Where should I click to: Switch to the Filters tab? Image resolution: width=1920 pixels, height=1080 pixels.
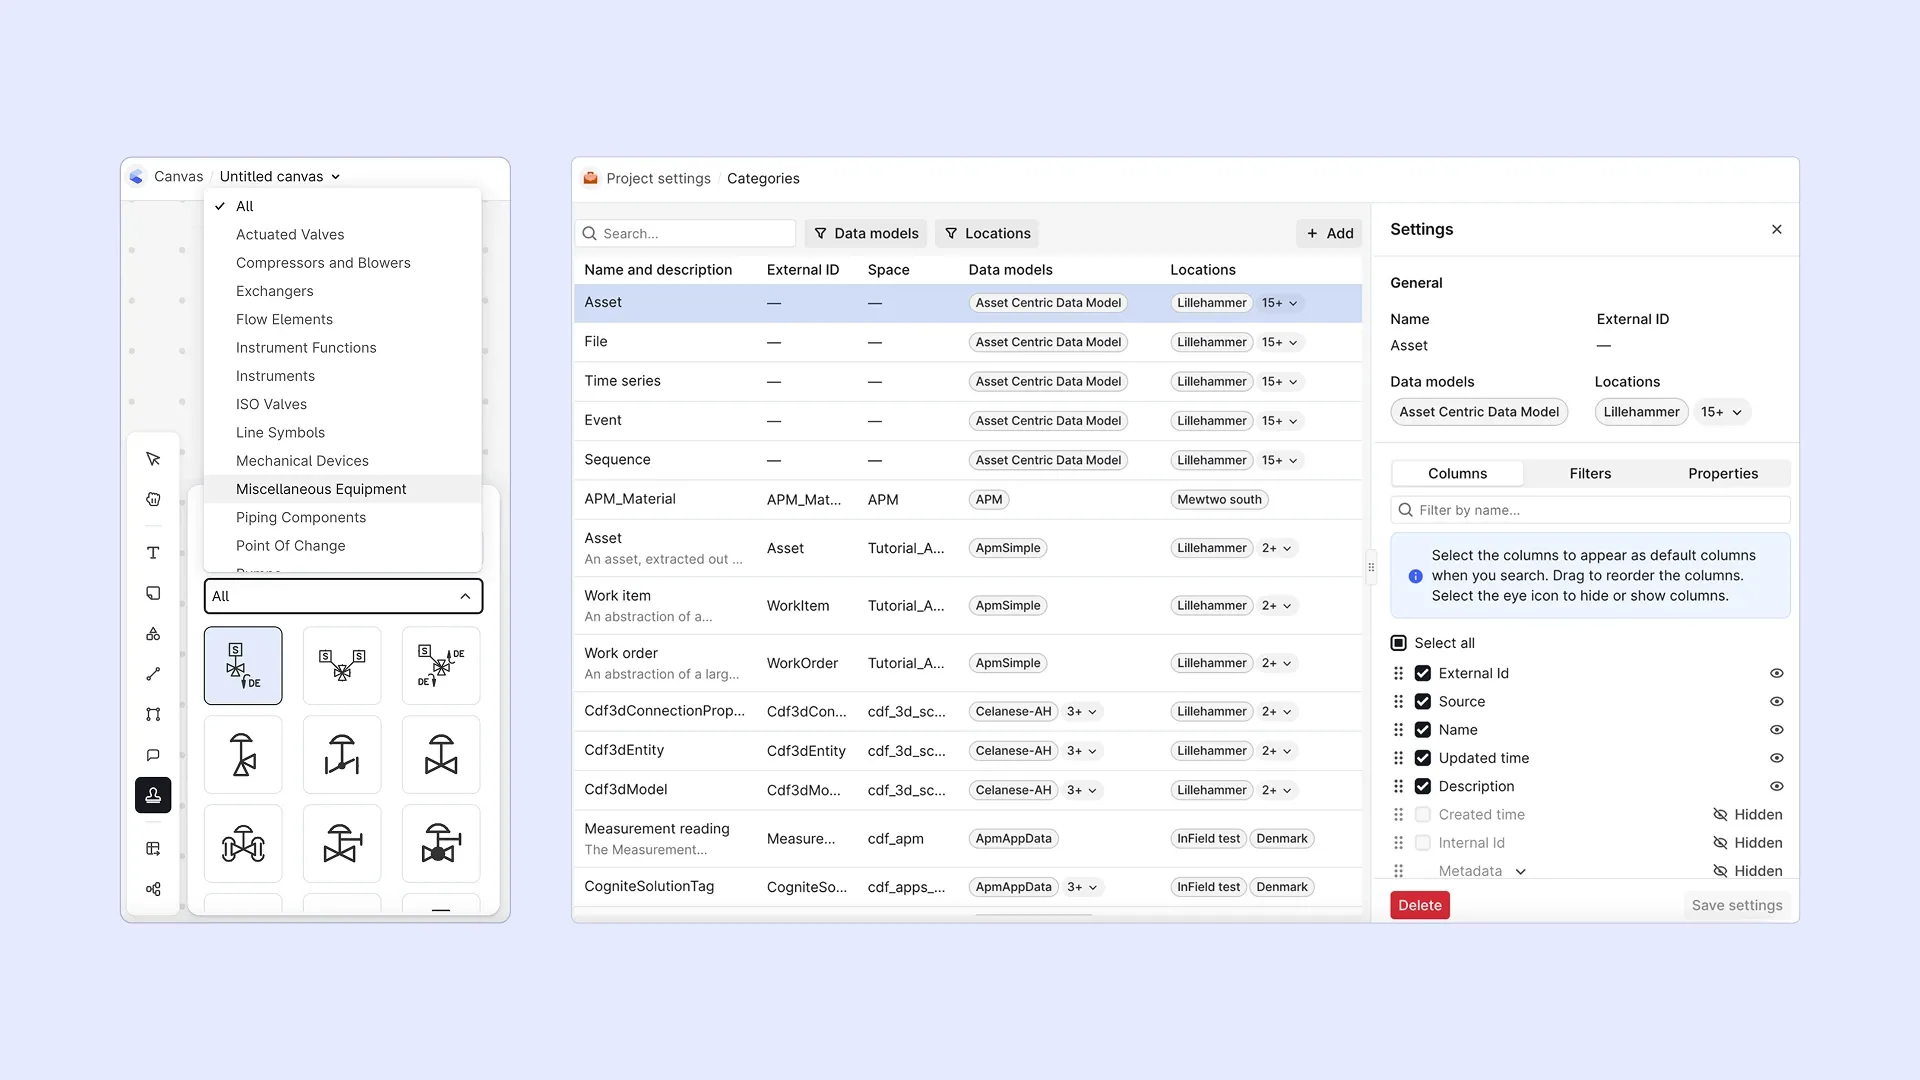pyautogui.click(x=1590, y=474)
